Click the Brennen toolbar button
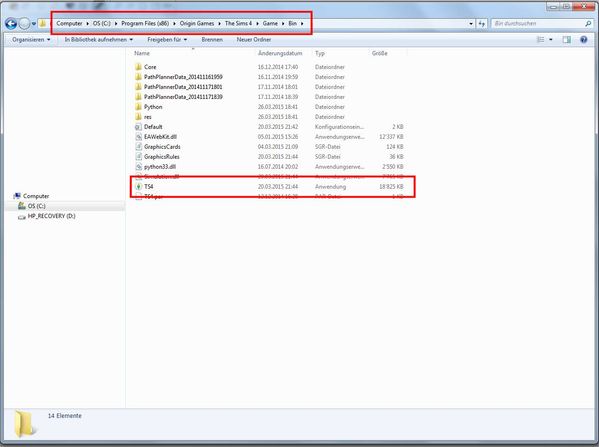This screenshot has height=447, width=599. [x=212, y=39]
